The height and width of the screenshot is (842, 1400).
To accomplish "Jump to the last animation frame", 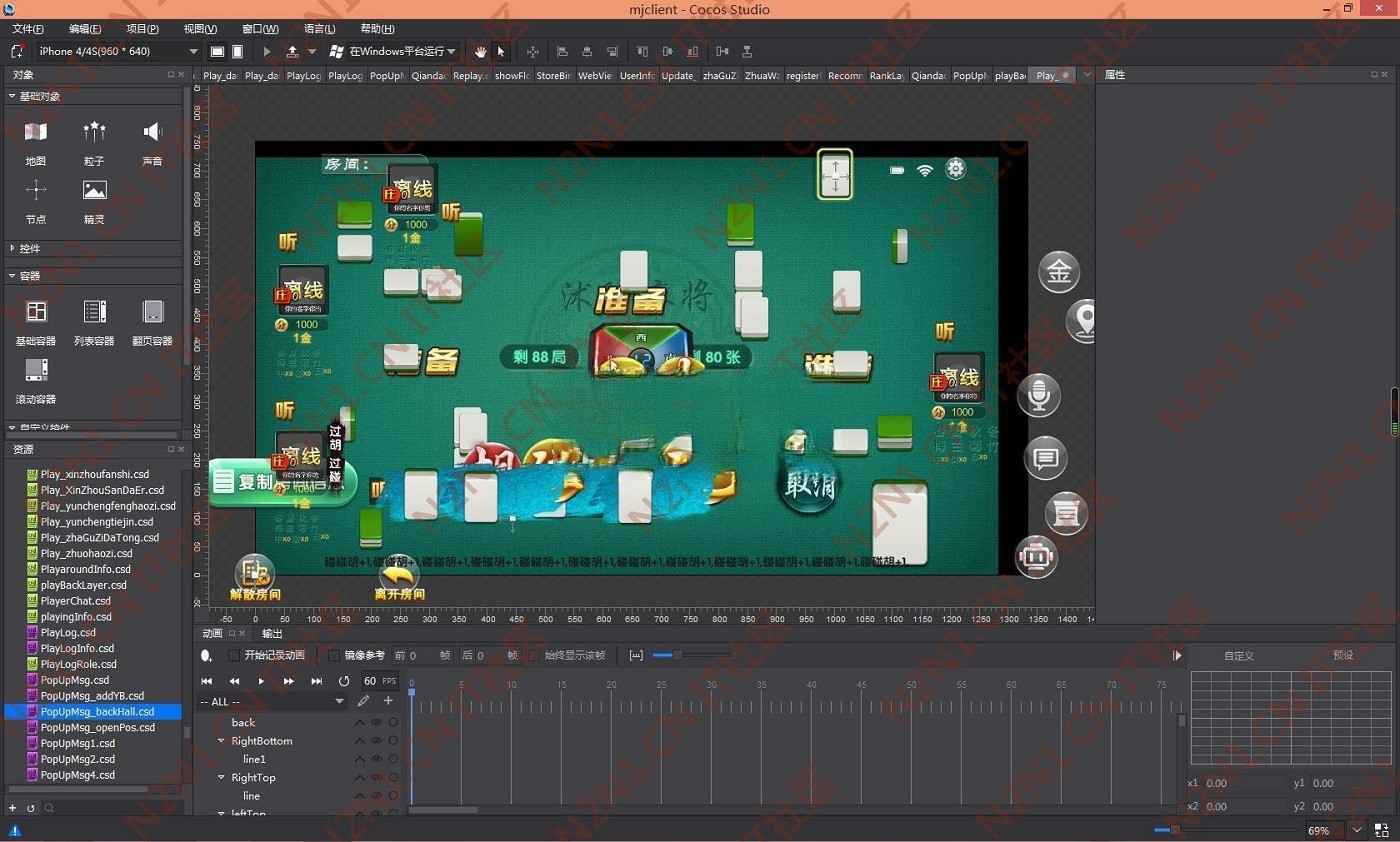I will 317,681.
